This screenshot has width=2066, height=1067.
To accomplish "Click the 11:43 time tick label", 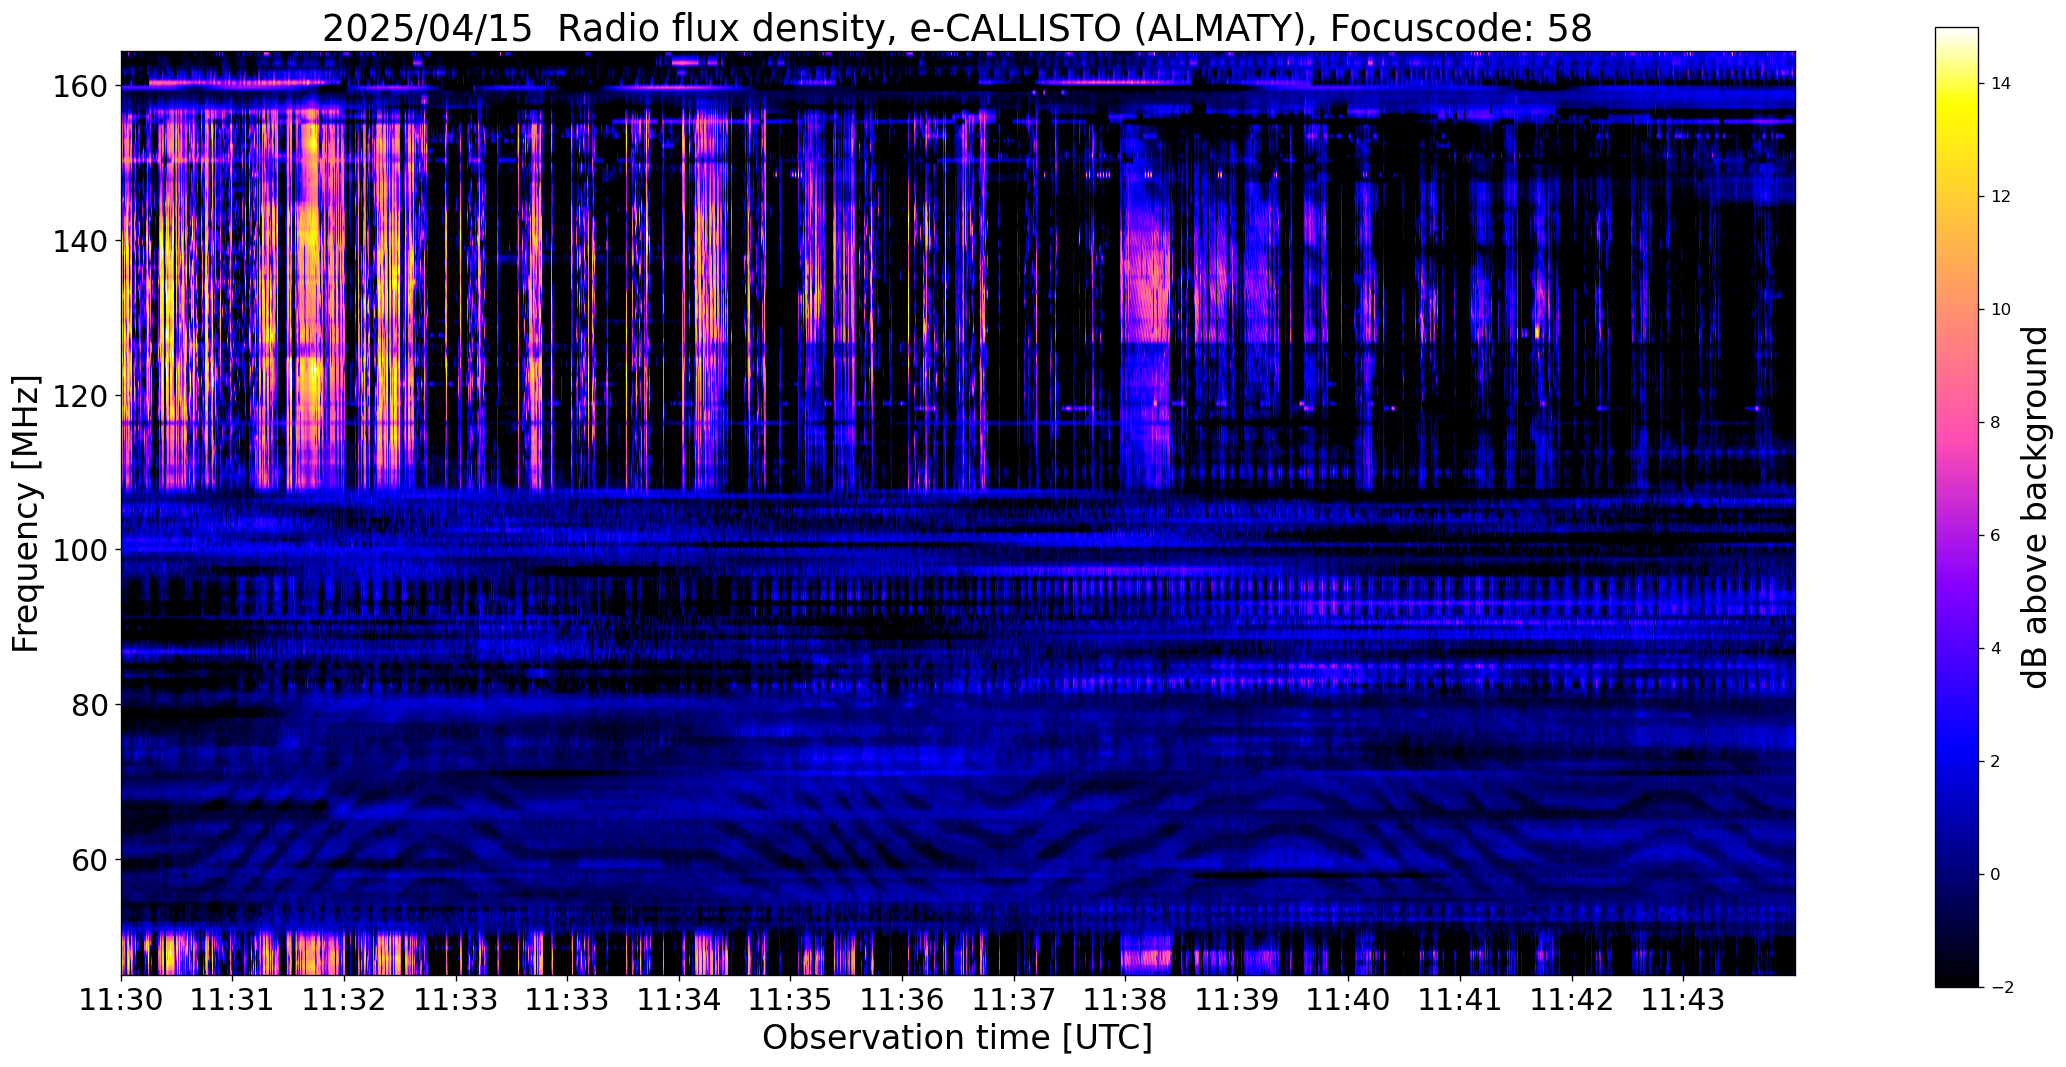I will (1684, 1000).
